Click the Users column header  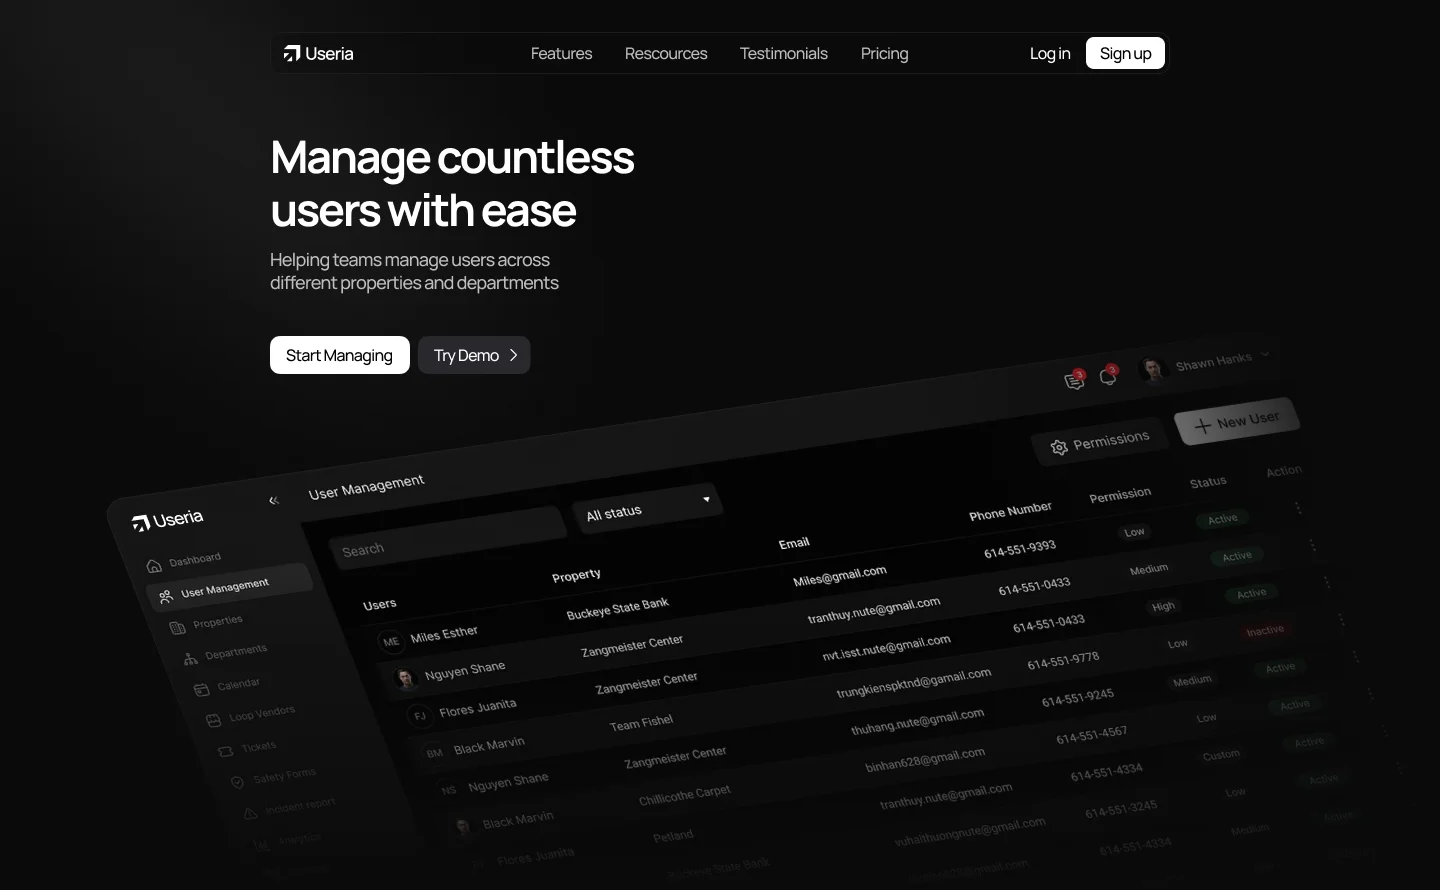[x=380, y=604]
